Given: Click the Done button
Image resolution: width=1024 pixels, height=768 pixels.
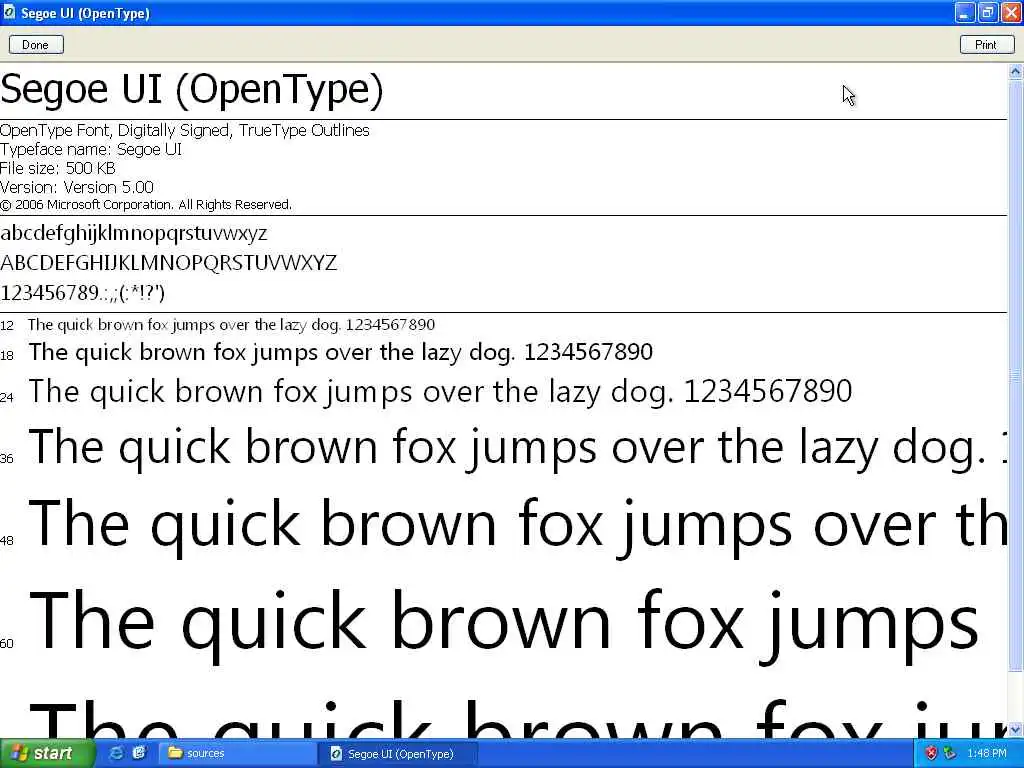Looking at the screenshot, I should click(36, 44).
